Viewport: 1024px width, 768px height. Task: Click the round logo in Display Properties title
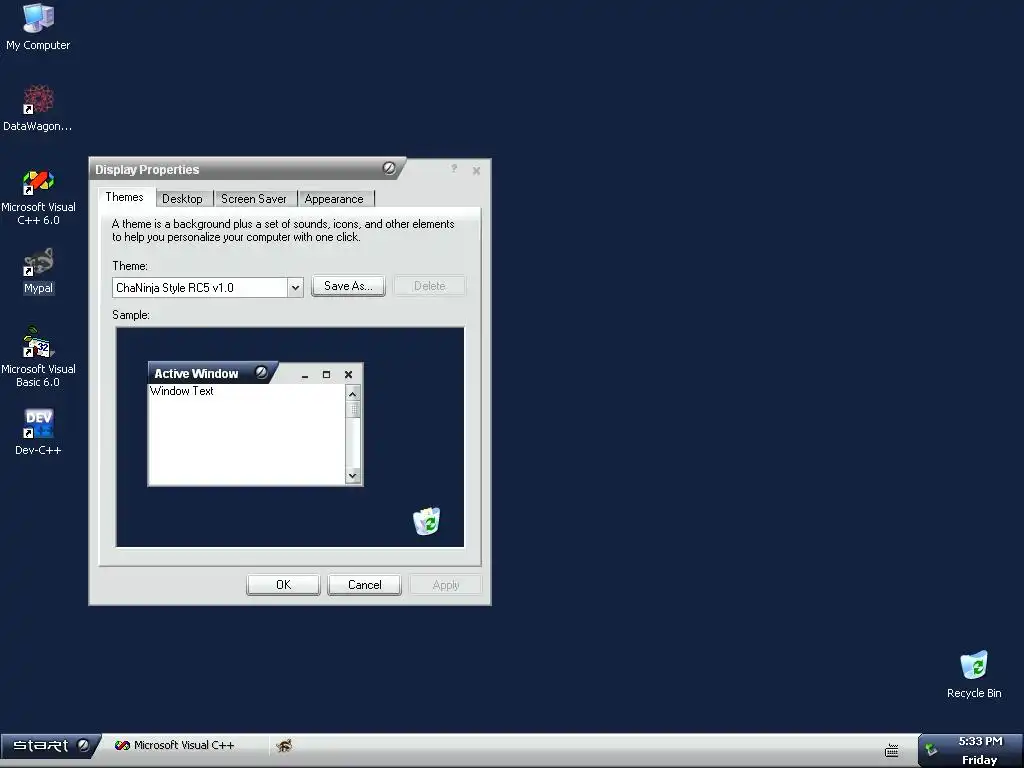389,168
